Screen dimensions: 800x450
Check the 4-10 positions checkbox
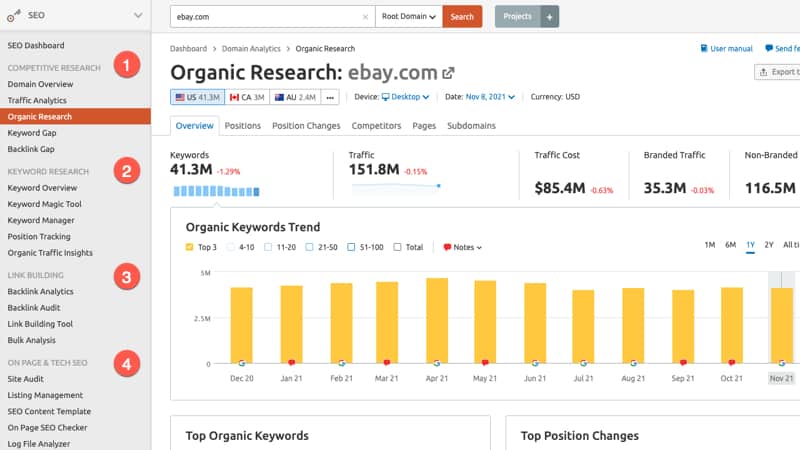pos(231,247)
